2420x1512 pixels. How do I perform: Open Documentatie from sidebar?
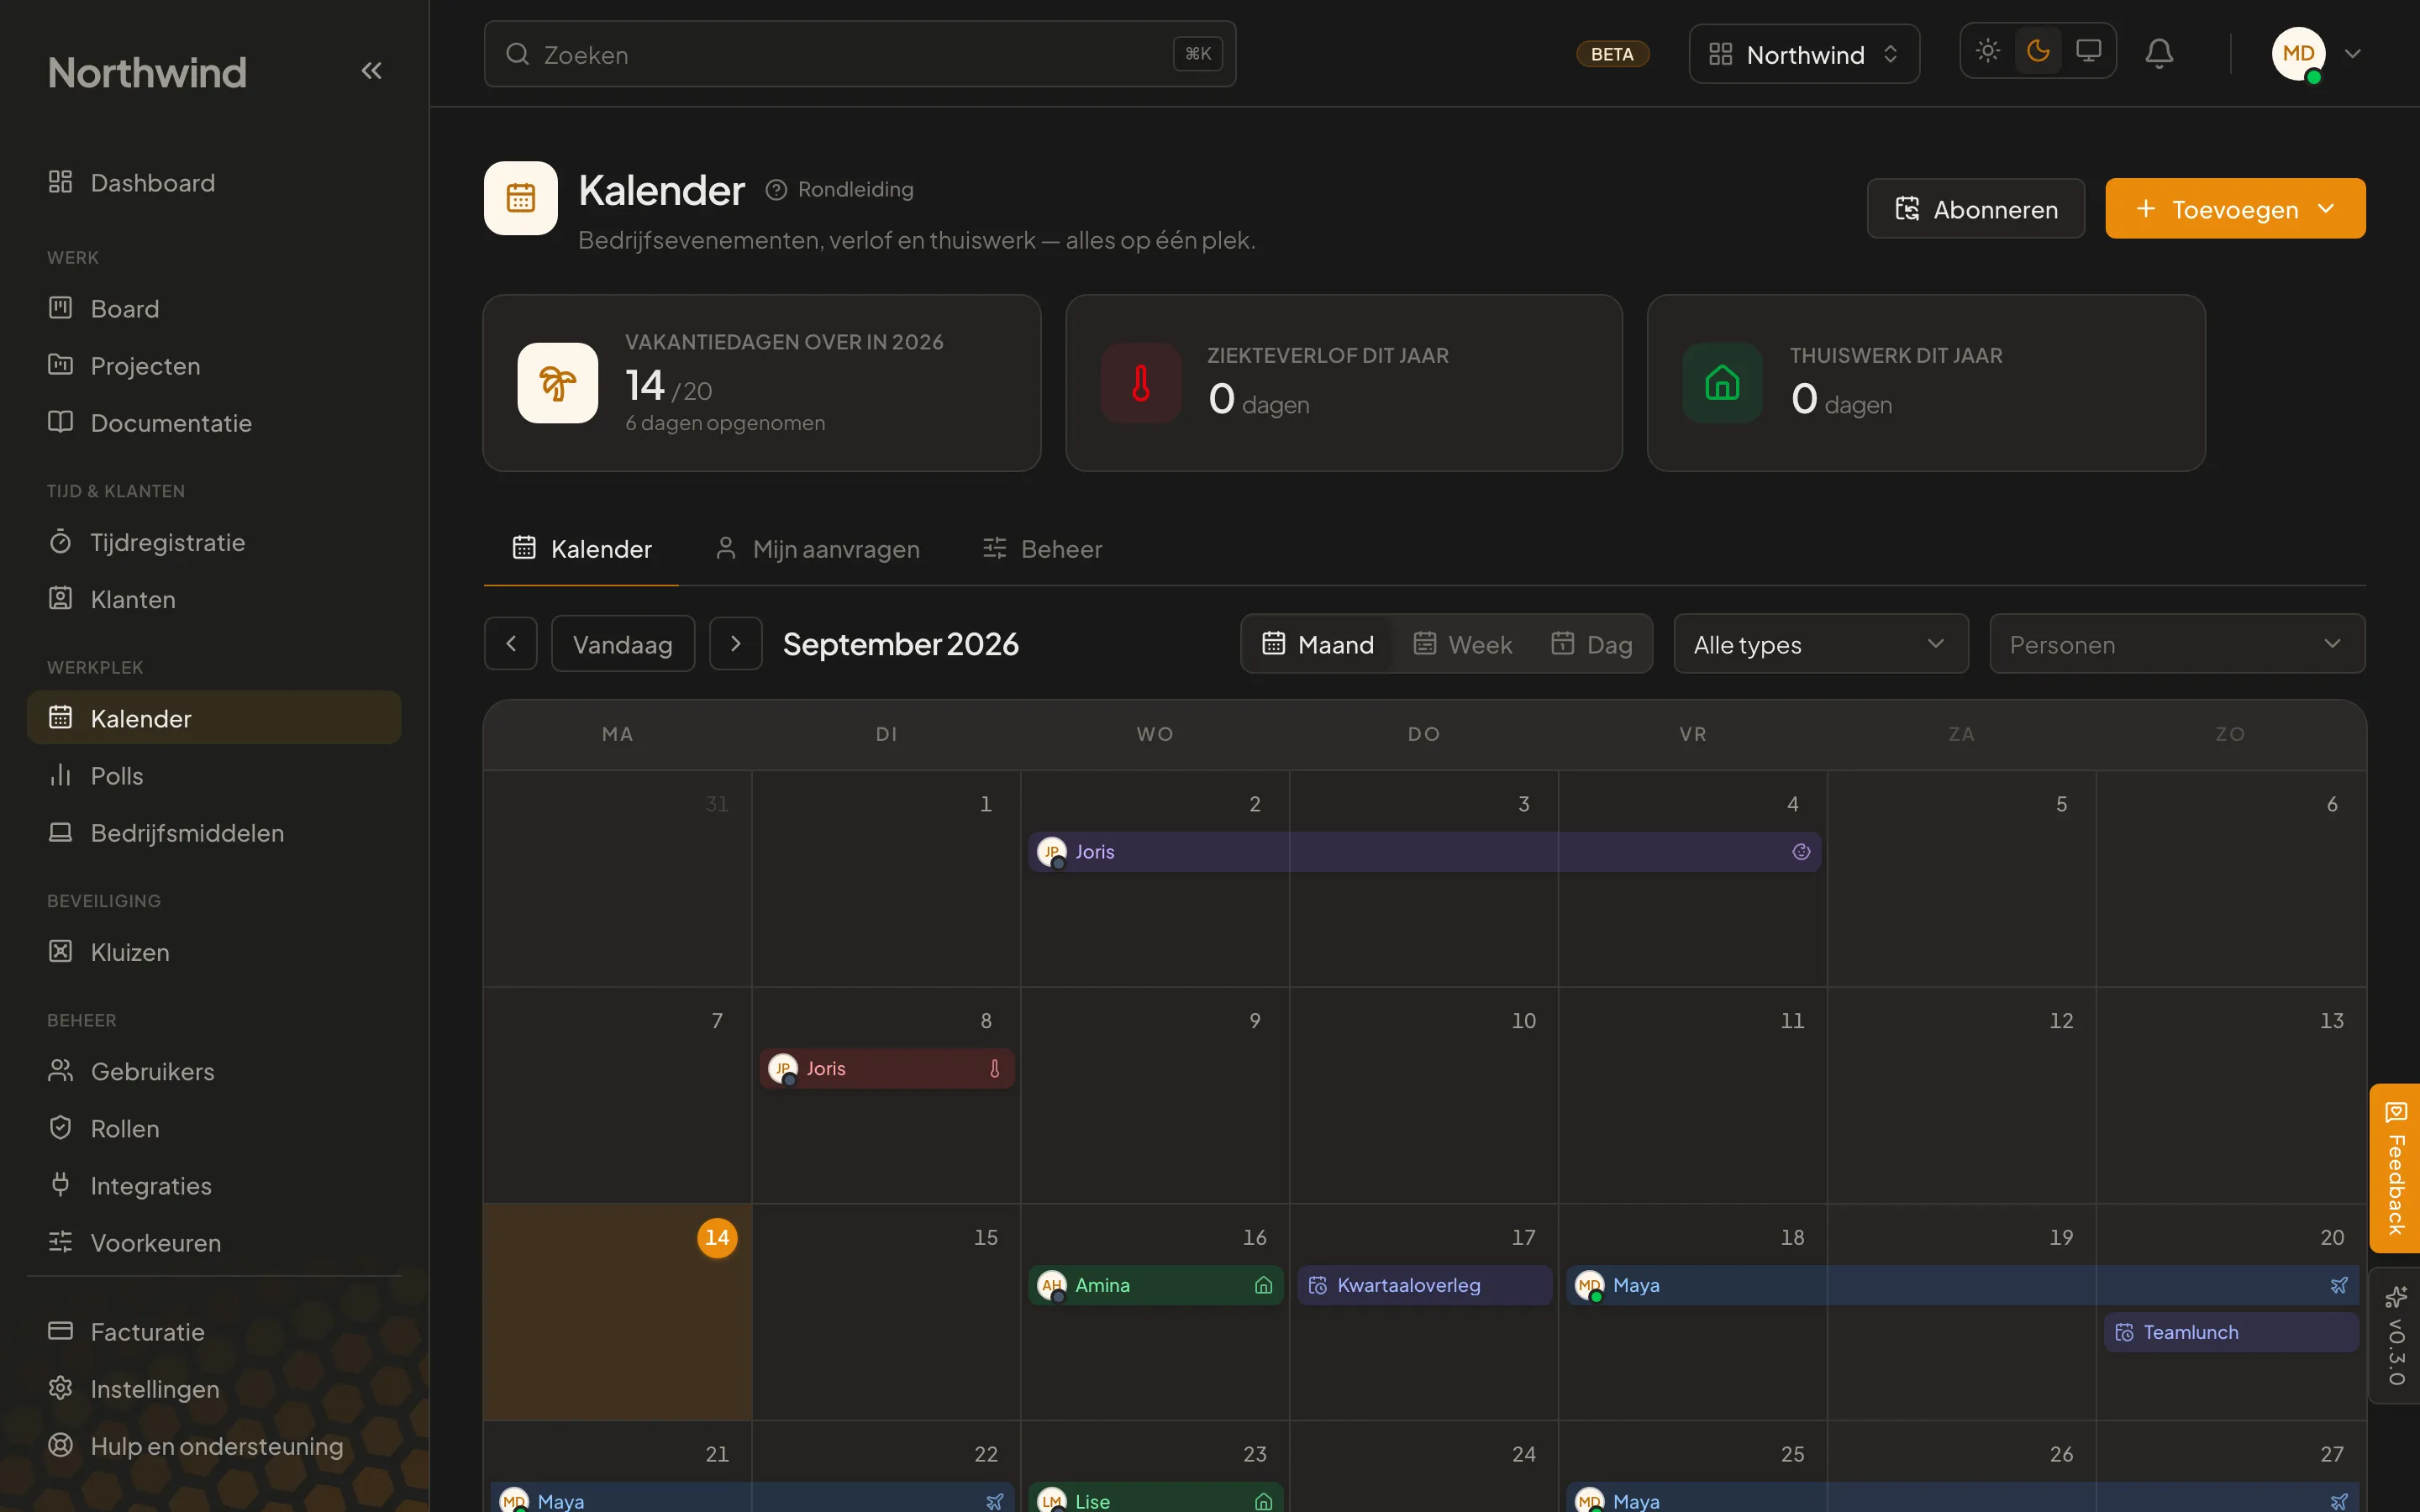click(213, 423)
